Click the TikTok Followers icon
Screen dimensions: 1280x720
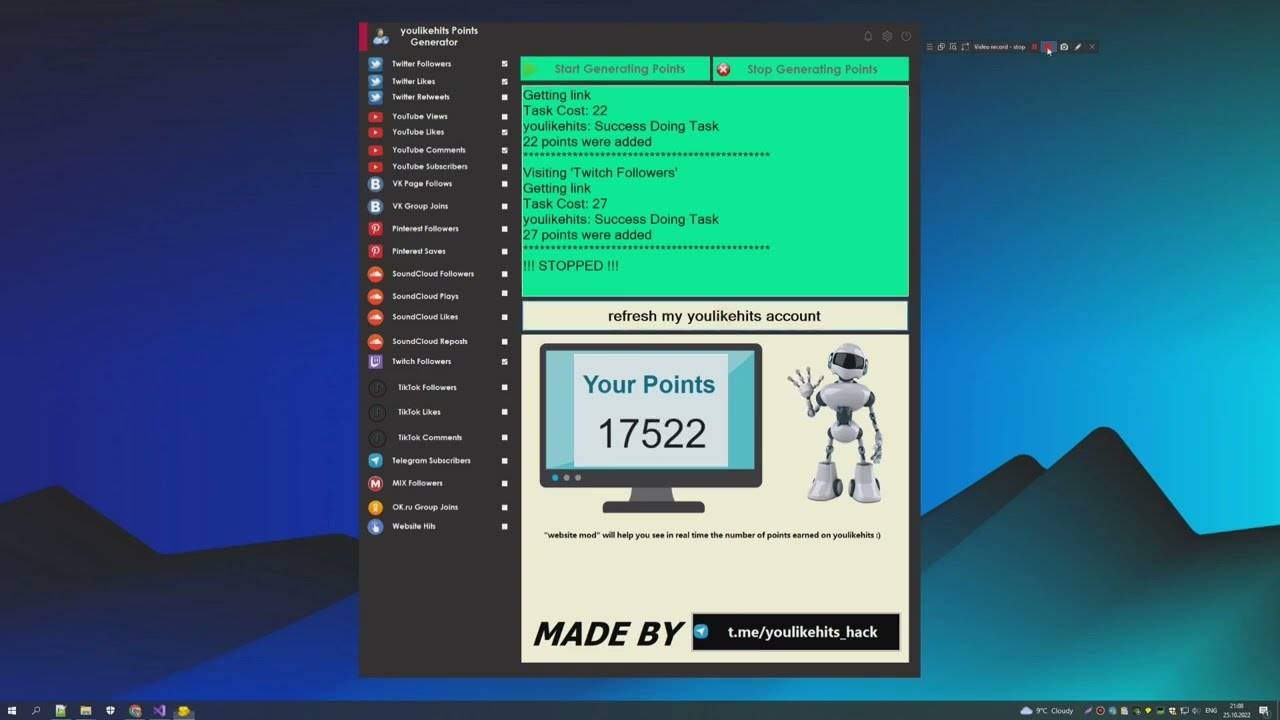(377, 388)
